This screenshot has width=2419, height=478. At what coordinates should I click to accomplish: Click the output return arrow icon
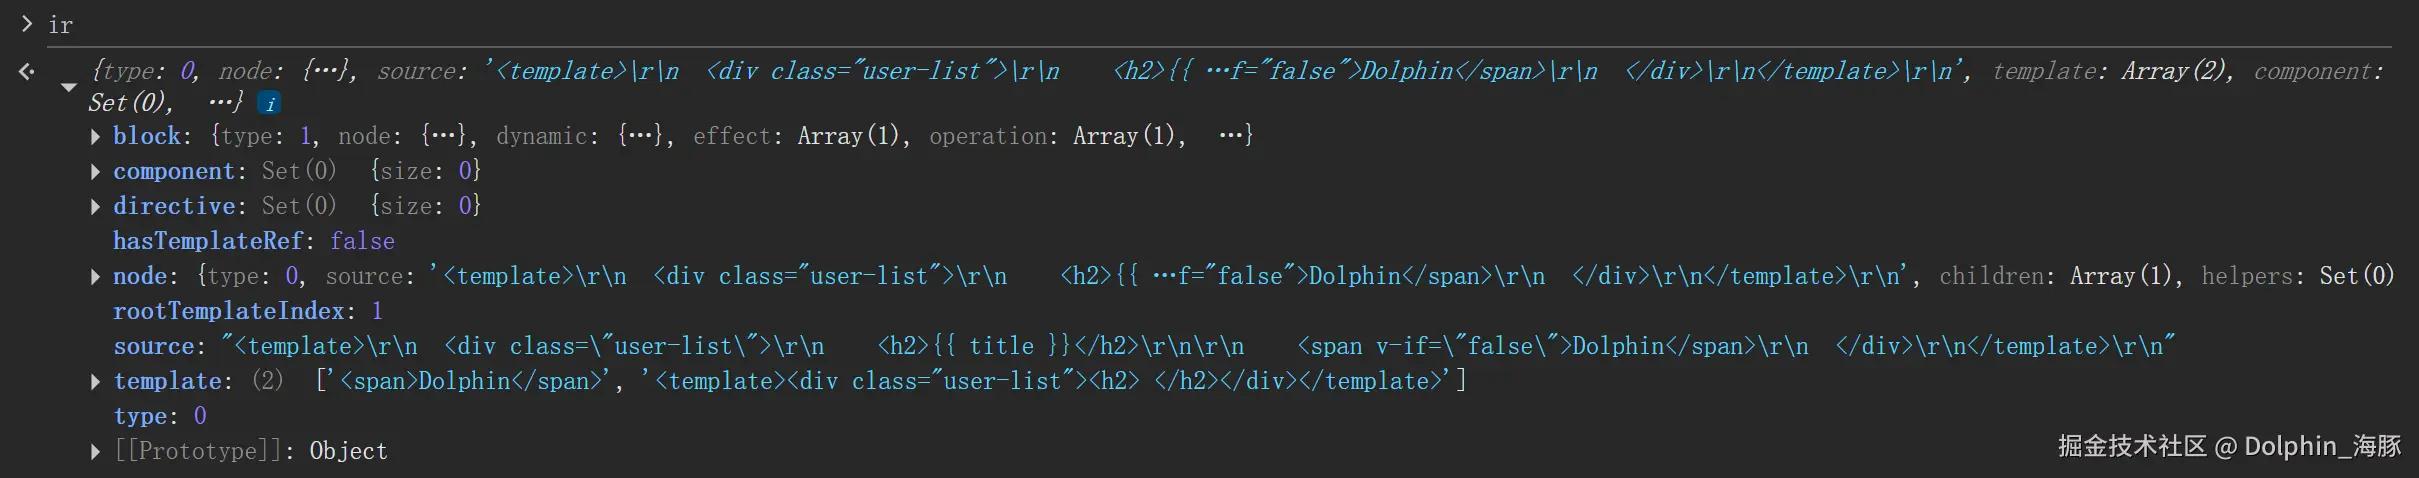[x=27, y=71]
